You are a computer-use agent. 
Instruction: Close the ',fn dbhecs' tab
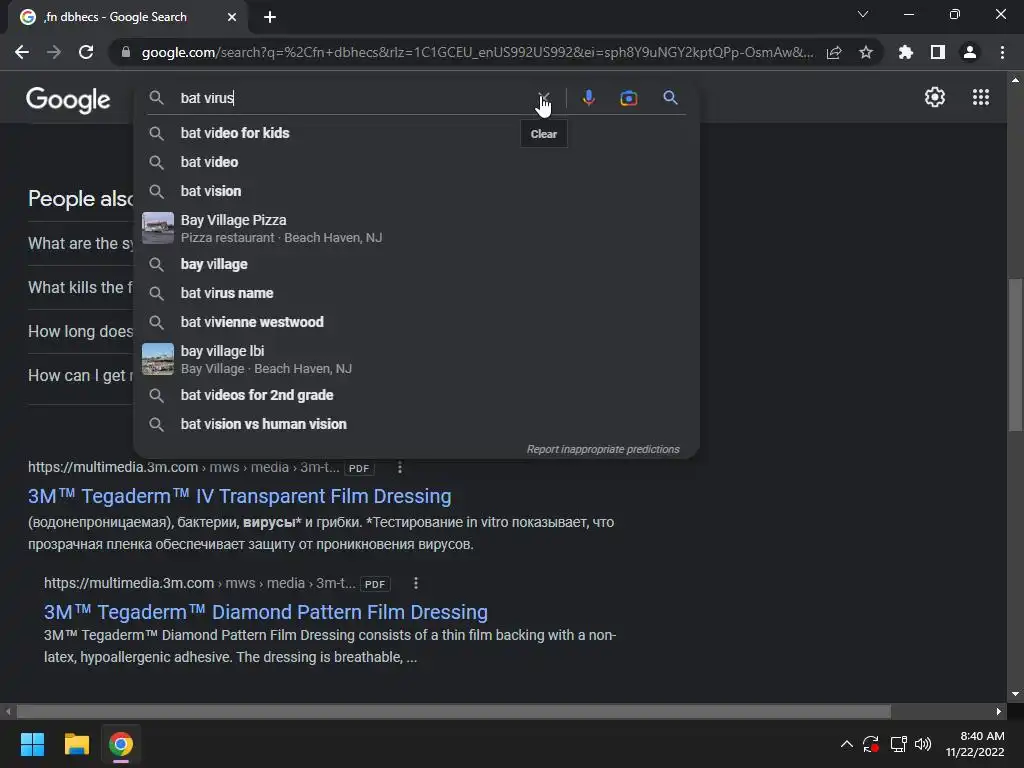point(232,17)
